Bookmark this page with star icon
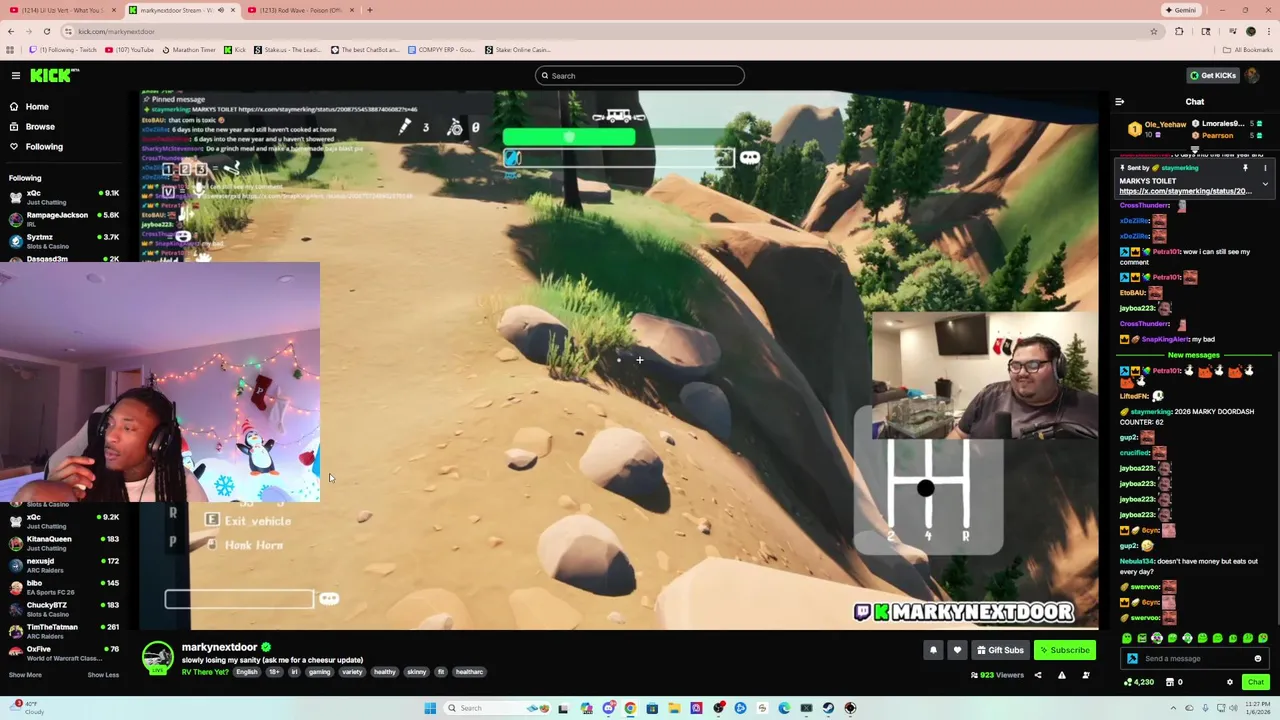 pos(1154,31)
